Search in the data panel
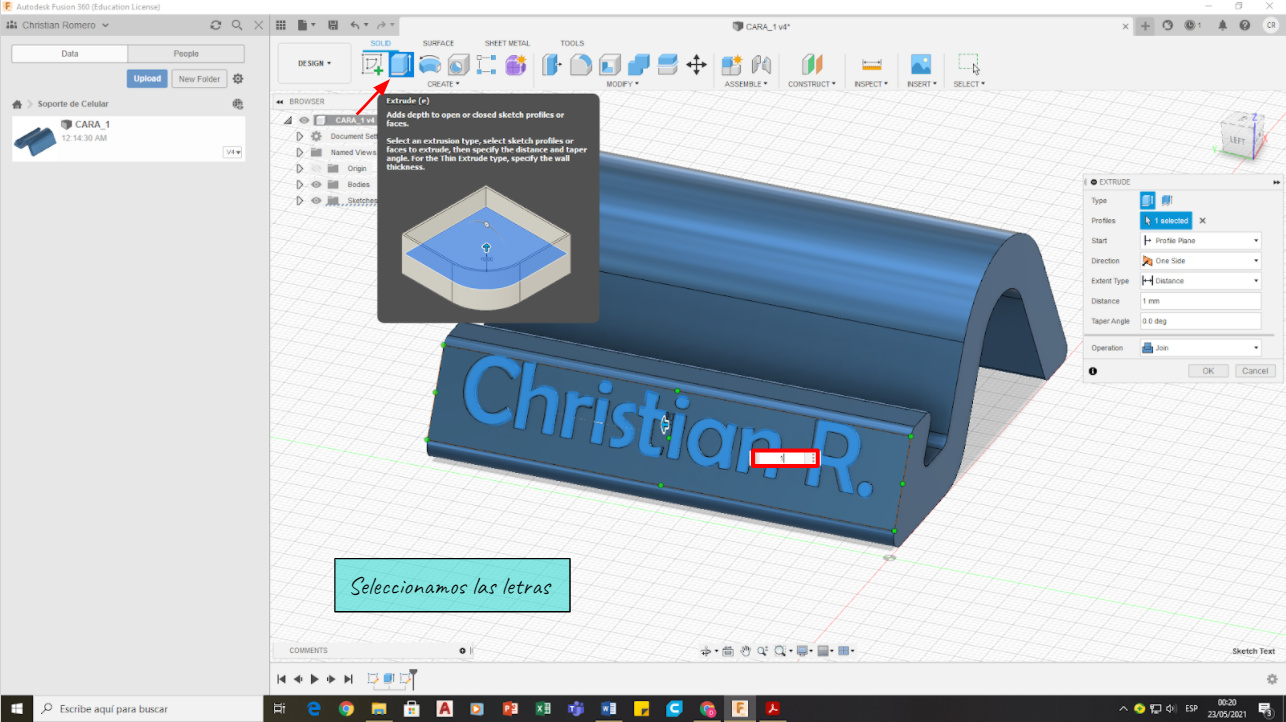 pyautogui.click(x=237, y=25)
